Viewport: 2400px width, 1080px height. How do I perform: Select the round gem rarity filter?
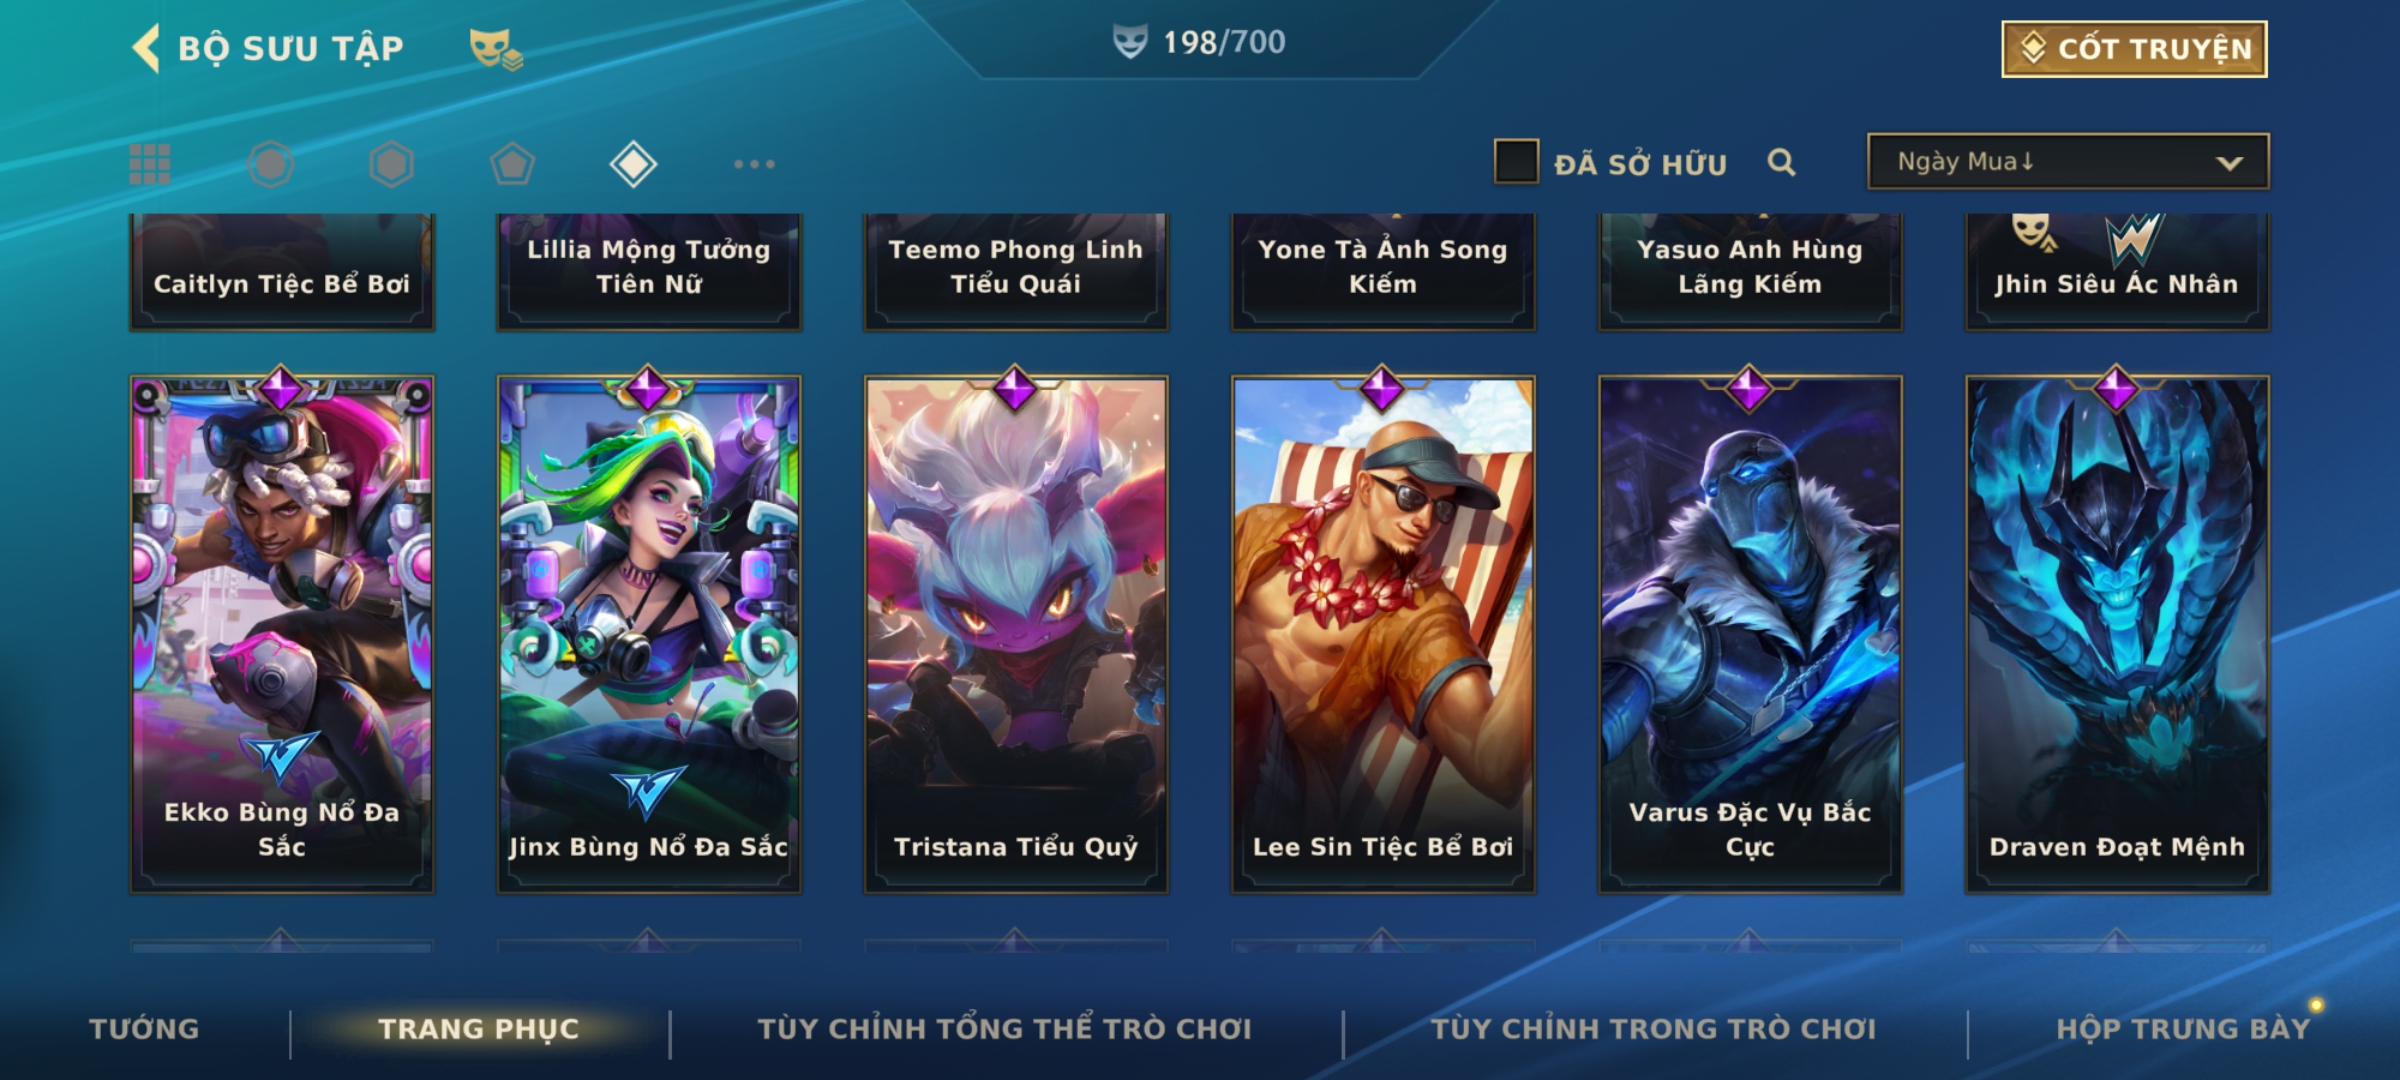(x=271, y=164)
